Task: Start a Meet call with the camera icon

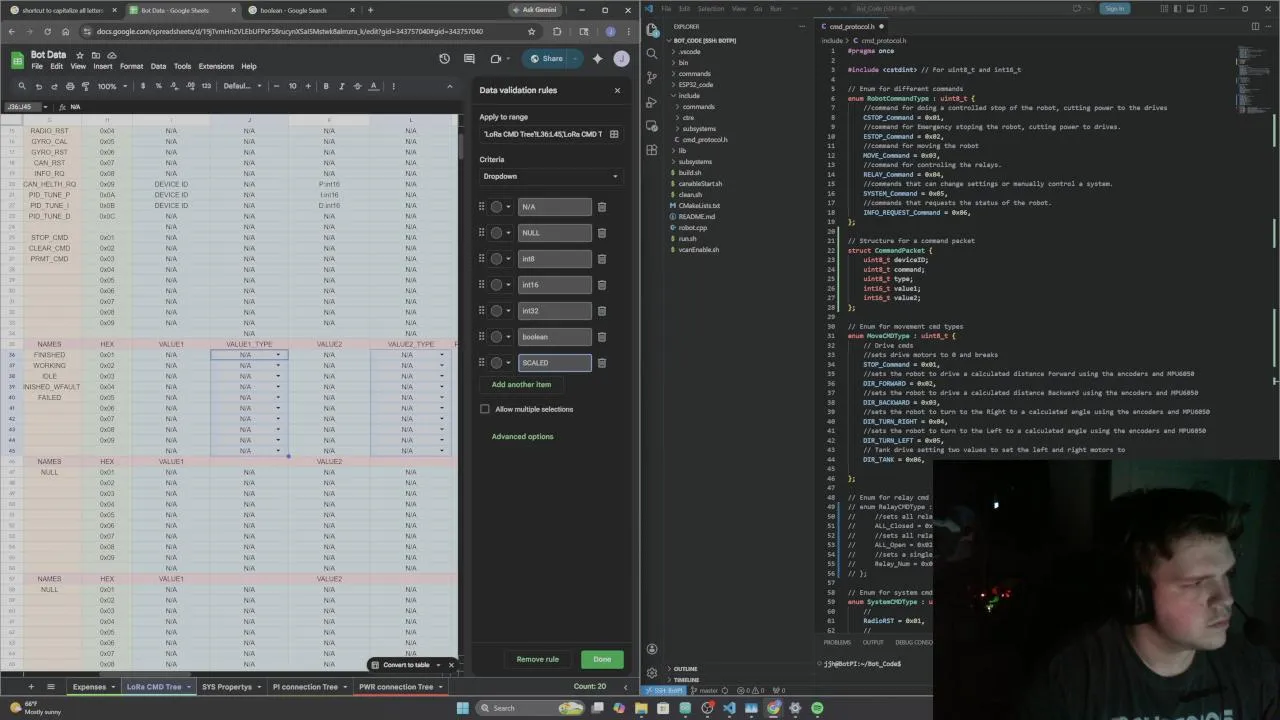Action: point(494,58)
